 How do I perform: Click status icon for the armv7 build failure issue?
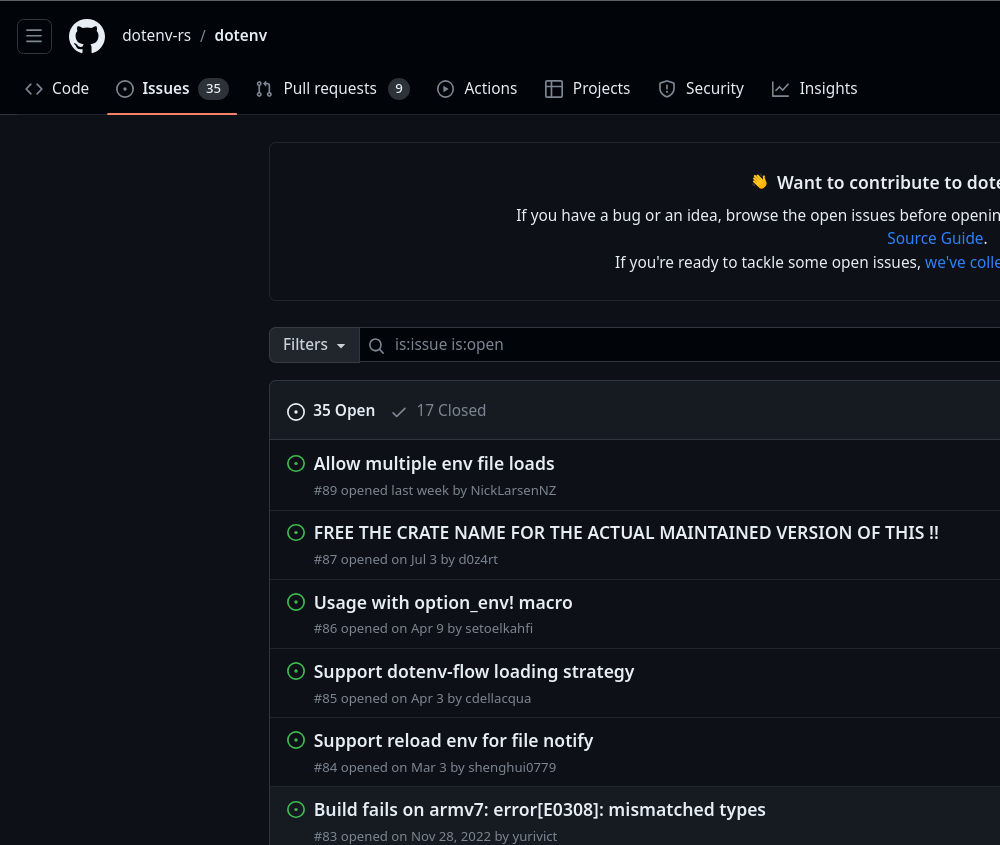point(296,809)
